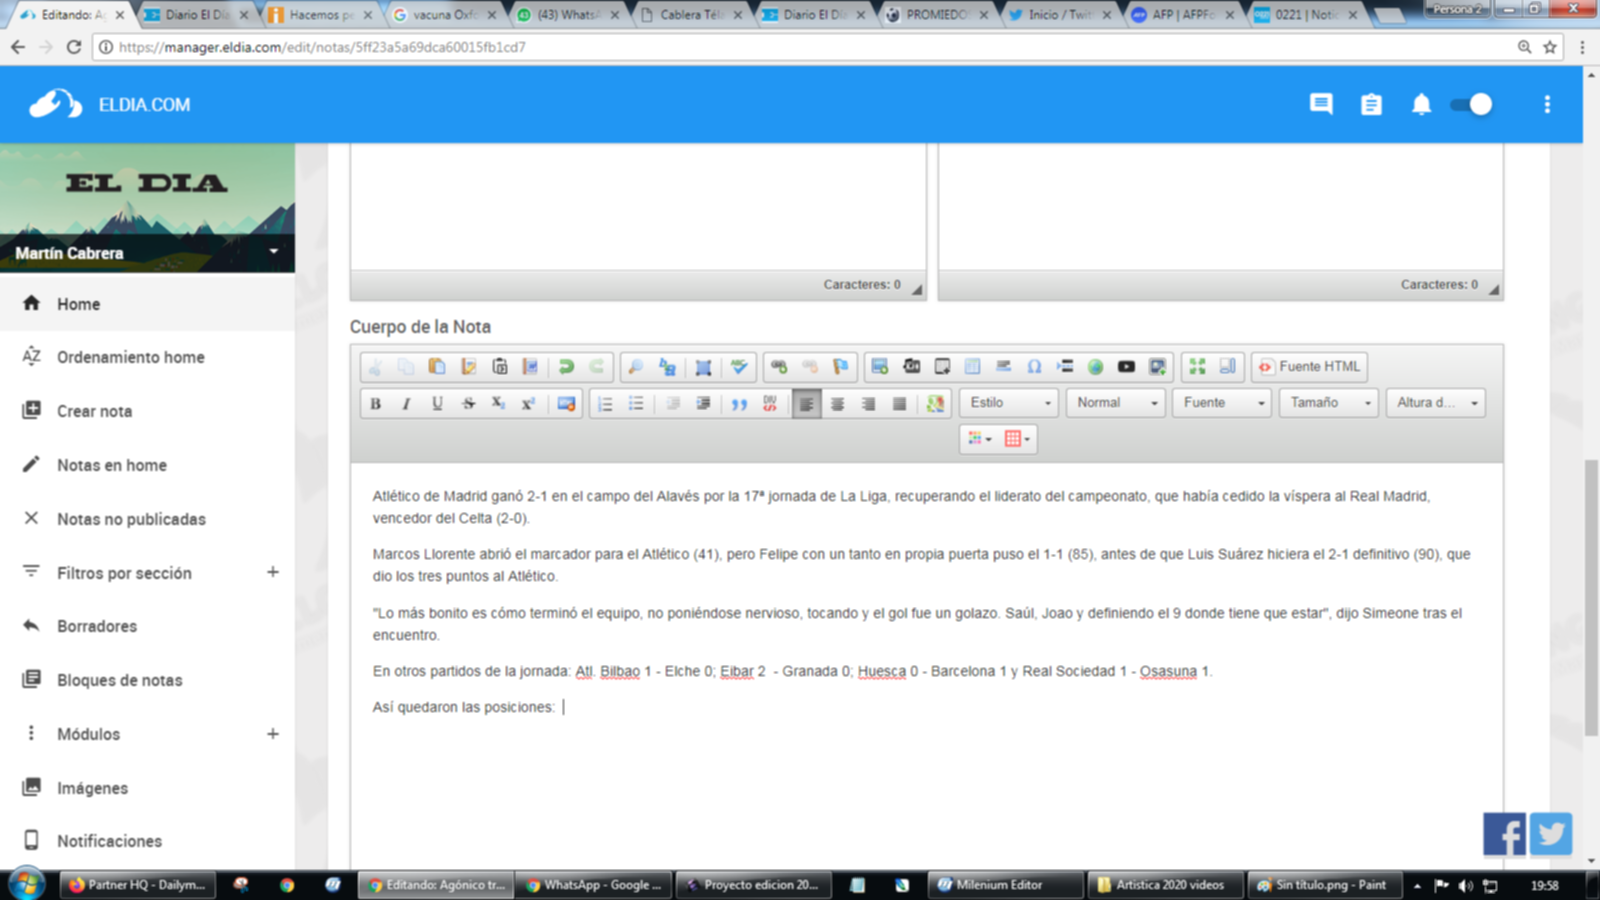Insert an anchor flag

(841, 367)
